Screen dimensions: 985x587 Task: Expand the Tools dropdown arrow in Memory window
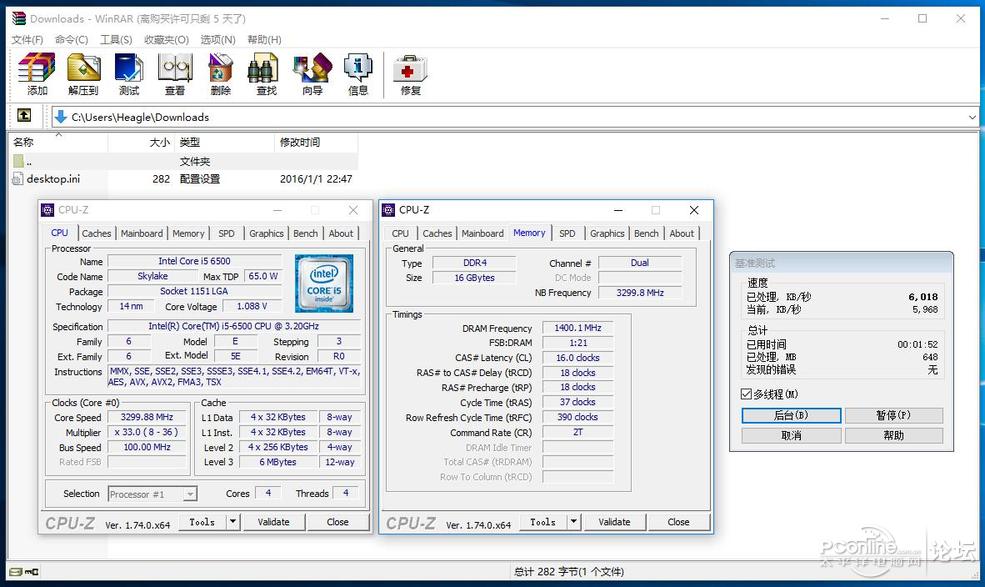(x=574, y=522)
